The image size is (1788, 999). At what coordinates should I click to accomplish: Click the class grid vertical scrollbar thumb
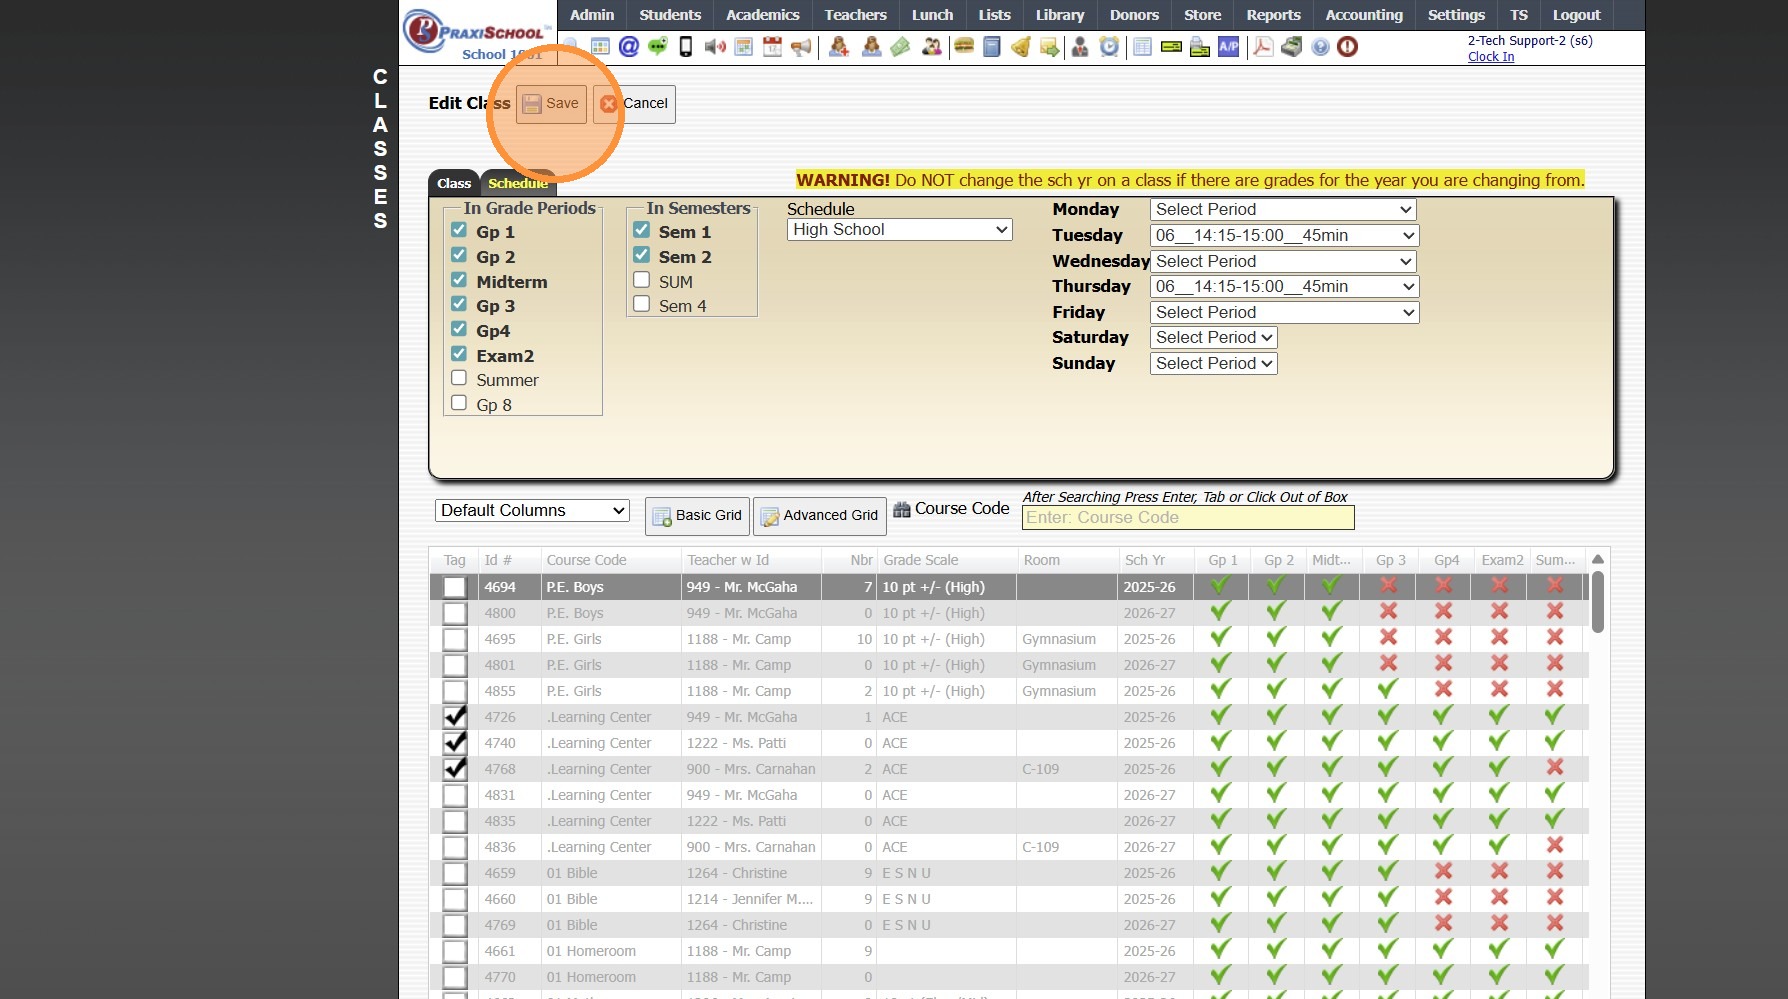point(1597,602)
